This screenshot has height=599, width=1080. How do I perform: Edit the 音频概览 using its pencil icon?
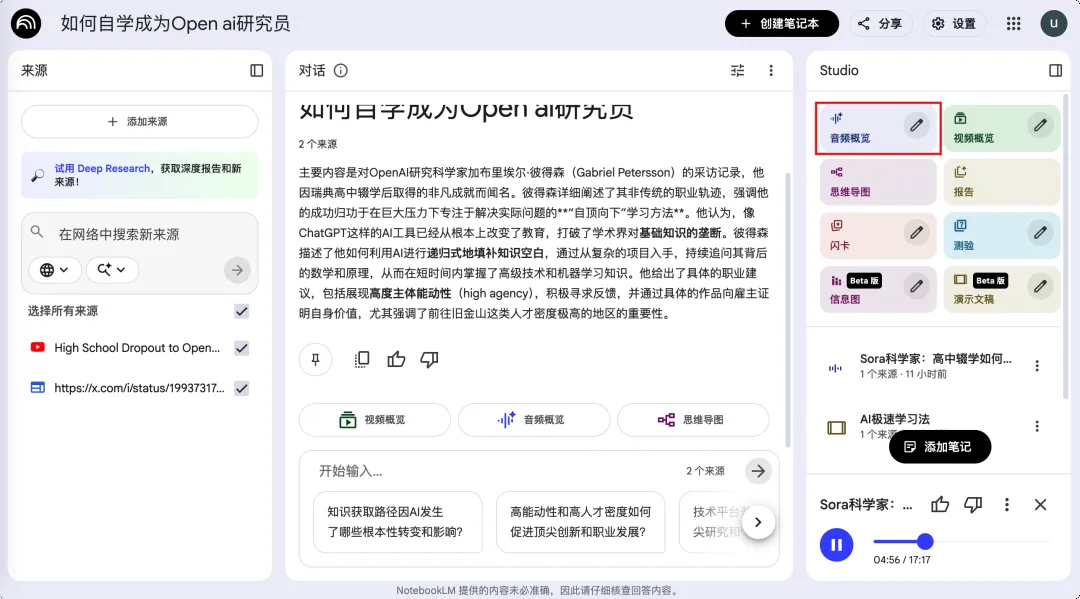click(x=916, y=125)
